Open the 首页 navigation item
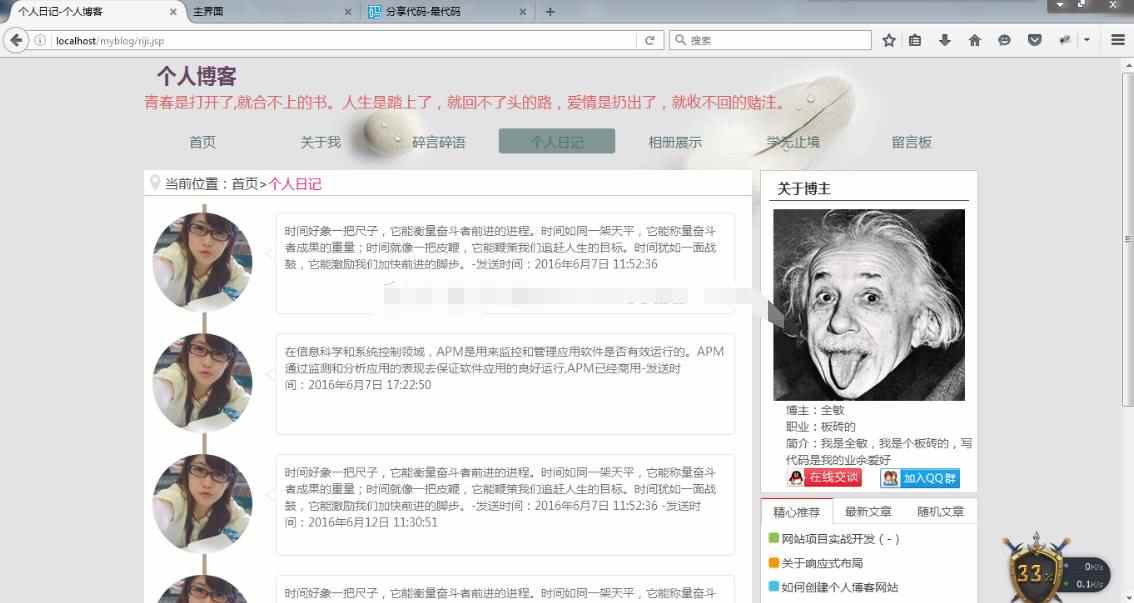The image size is (1134, 603). coord(202,142)
